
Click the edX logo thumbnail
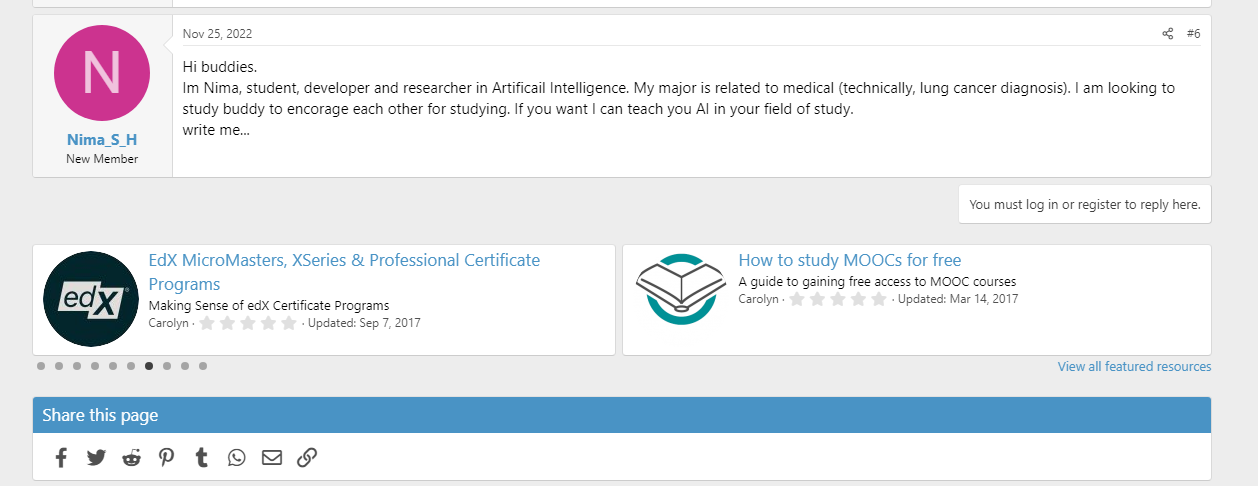(91, 299)
